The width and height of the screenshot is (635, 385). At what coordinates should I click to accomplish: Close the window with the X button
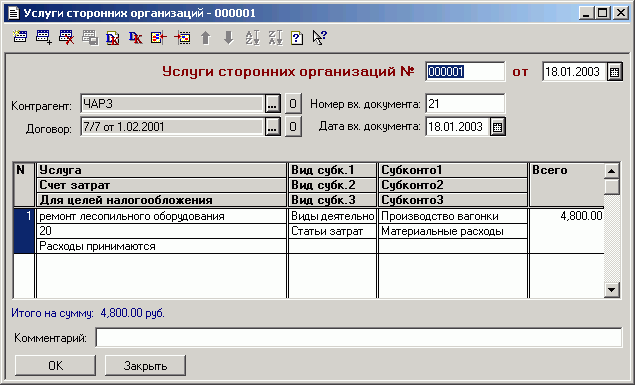pos(621,13)
